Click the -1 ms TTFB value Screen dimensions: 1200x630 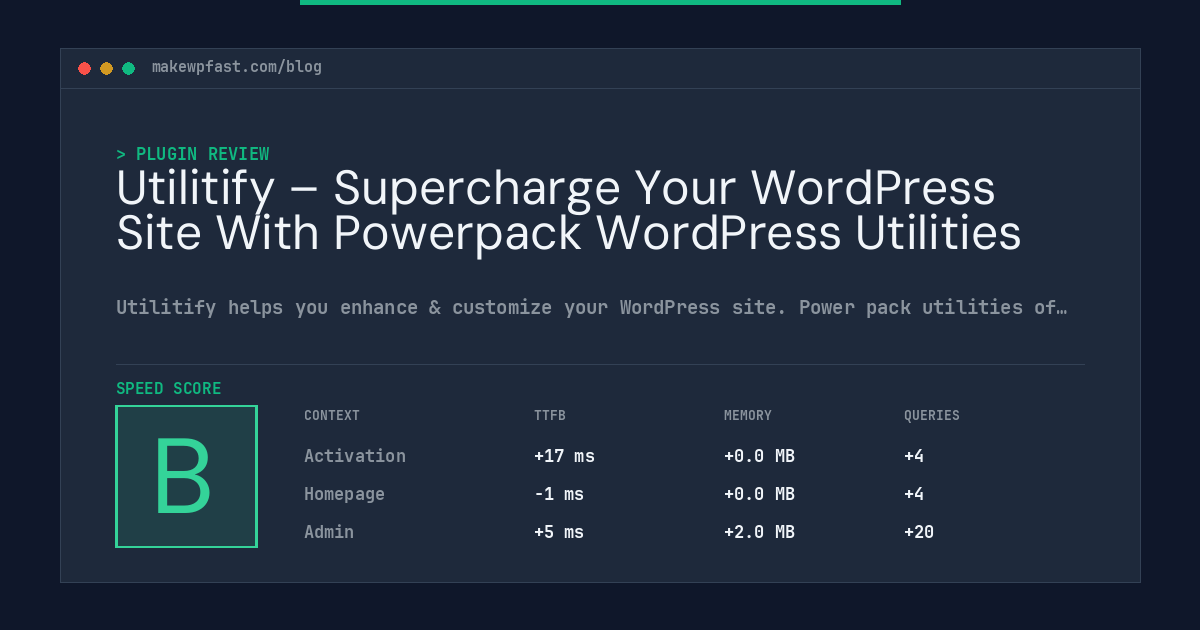(559, 494)
